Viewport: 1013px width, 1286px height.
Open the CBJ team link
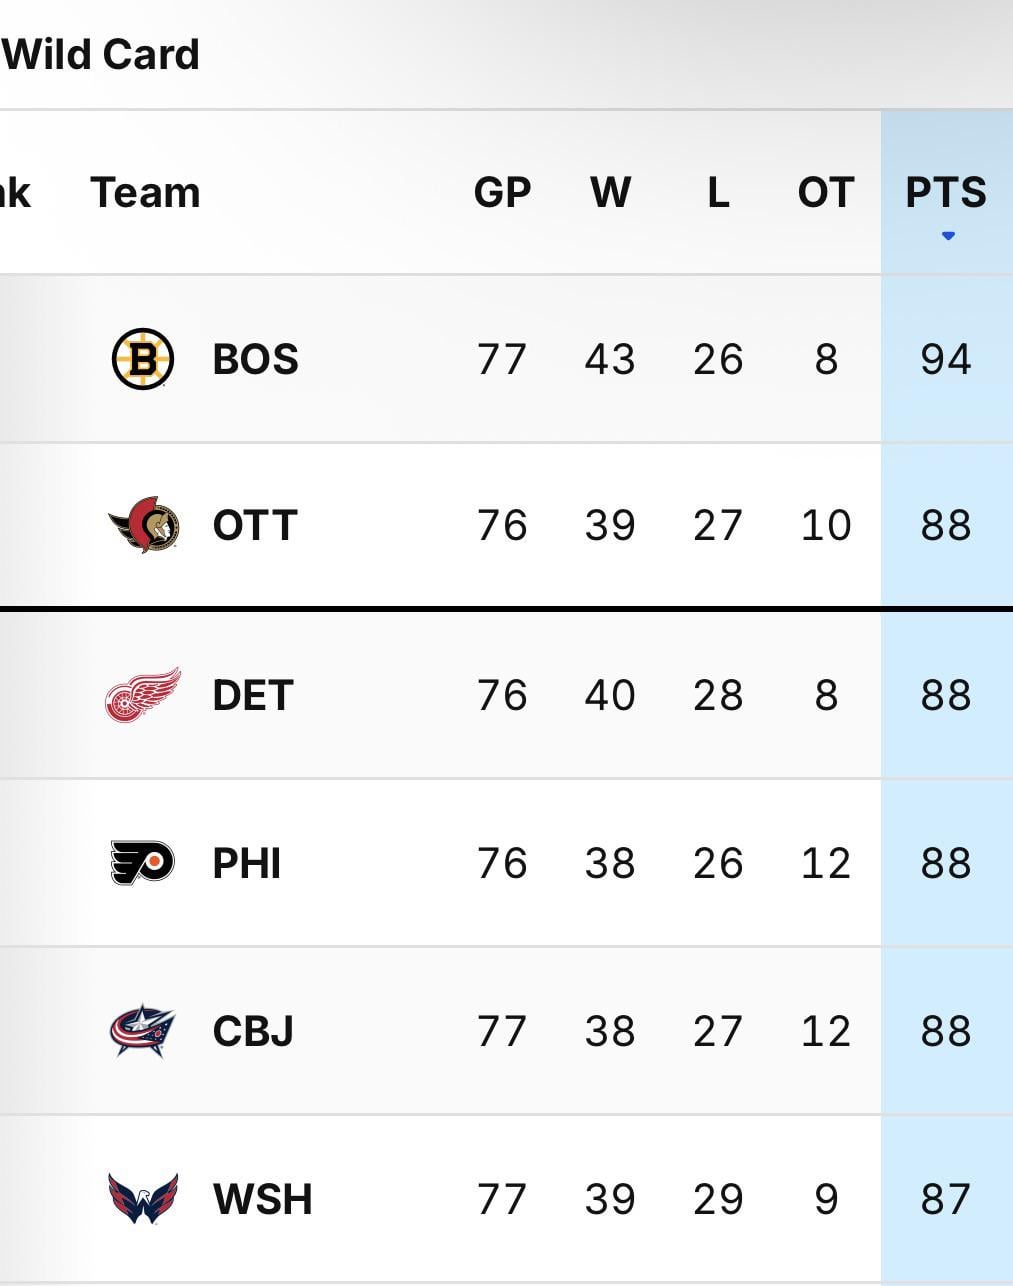[253, 1031]
